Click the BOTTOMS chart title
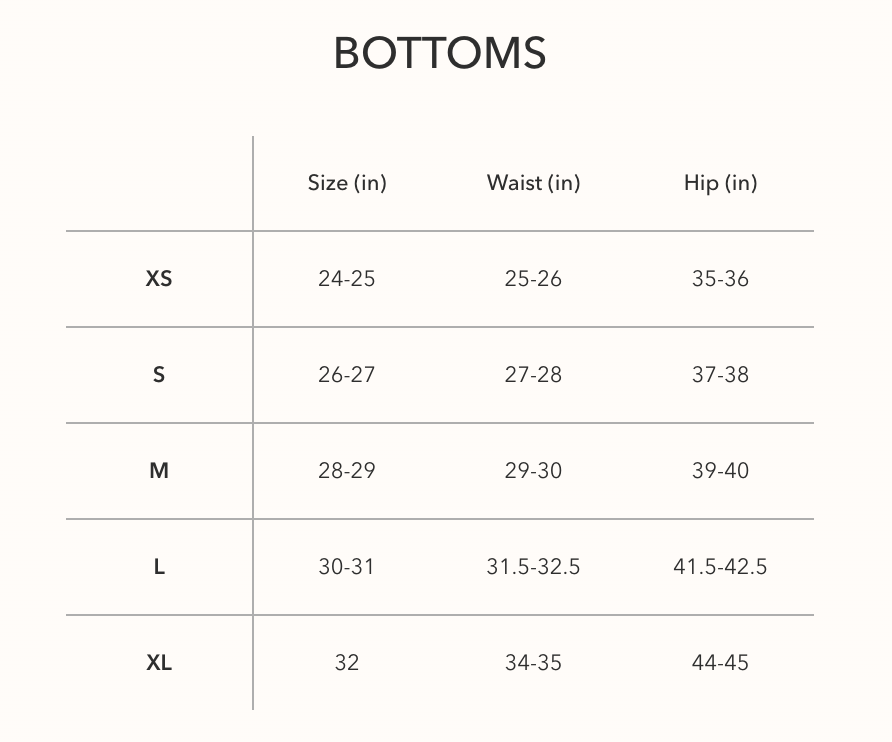This screenshot has height=742, width=892. 440,53
